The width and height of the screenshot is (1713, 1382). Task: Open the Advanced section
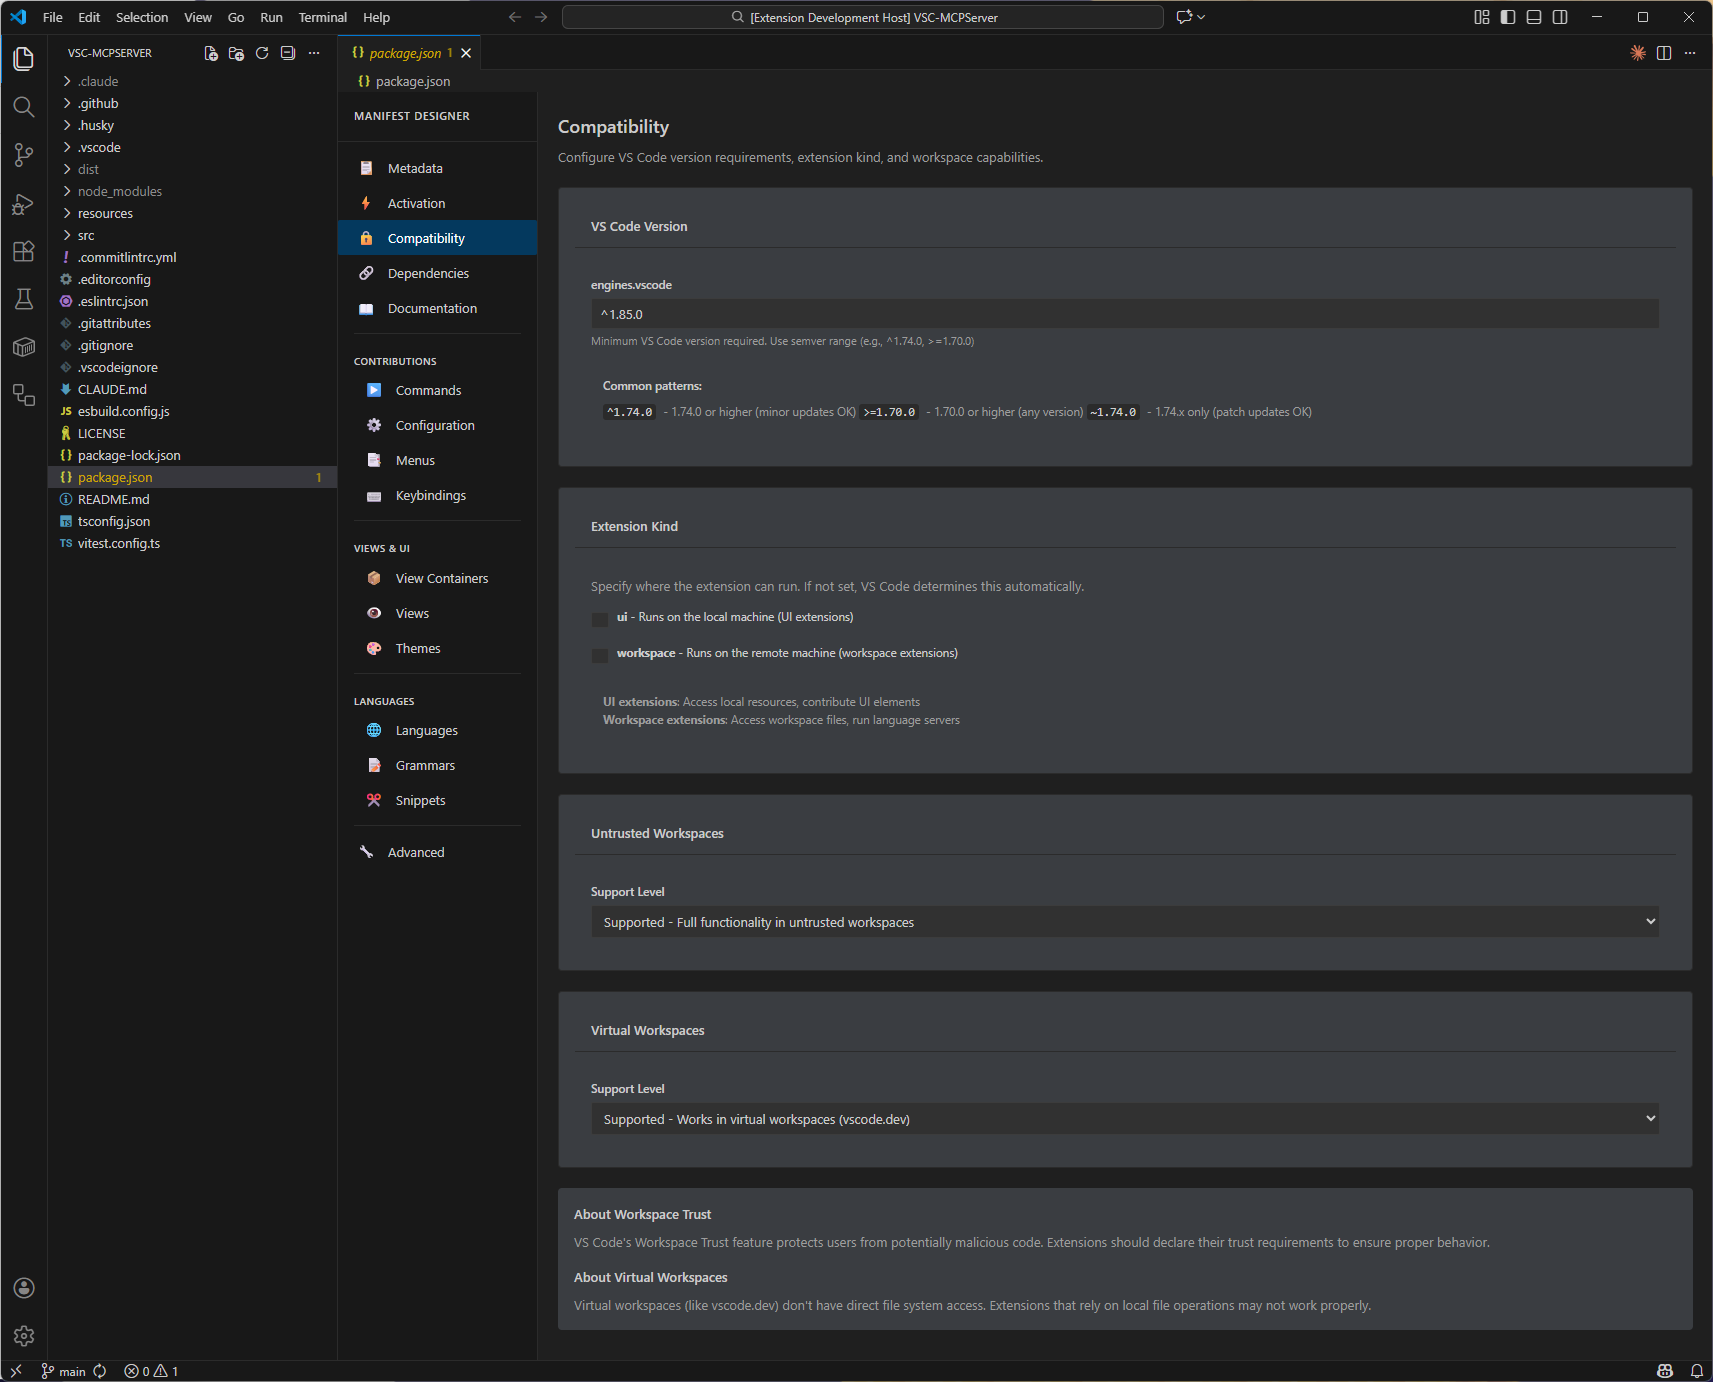(437, 852)
